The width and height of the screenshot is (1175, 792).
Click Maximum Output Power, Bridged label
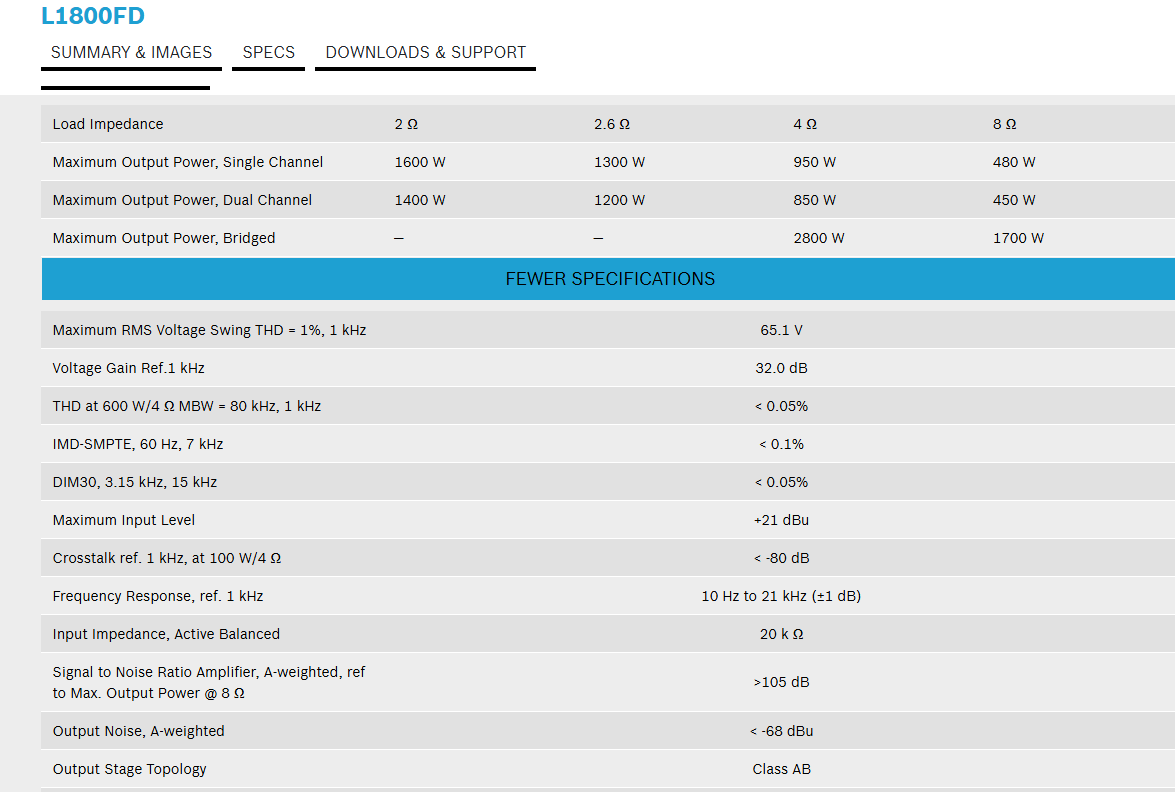click(163, 238)
